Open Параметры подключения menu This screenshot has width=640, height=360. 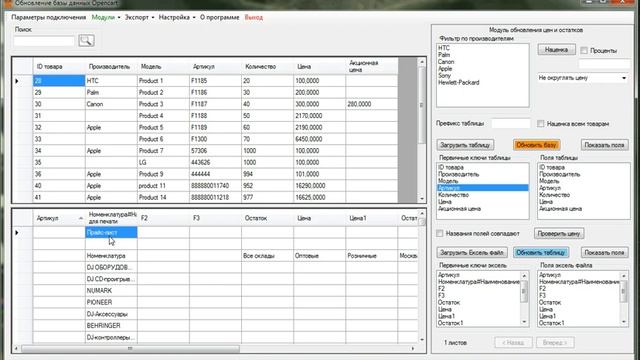point(49,18)
